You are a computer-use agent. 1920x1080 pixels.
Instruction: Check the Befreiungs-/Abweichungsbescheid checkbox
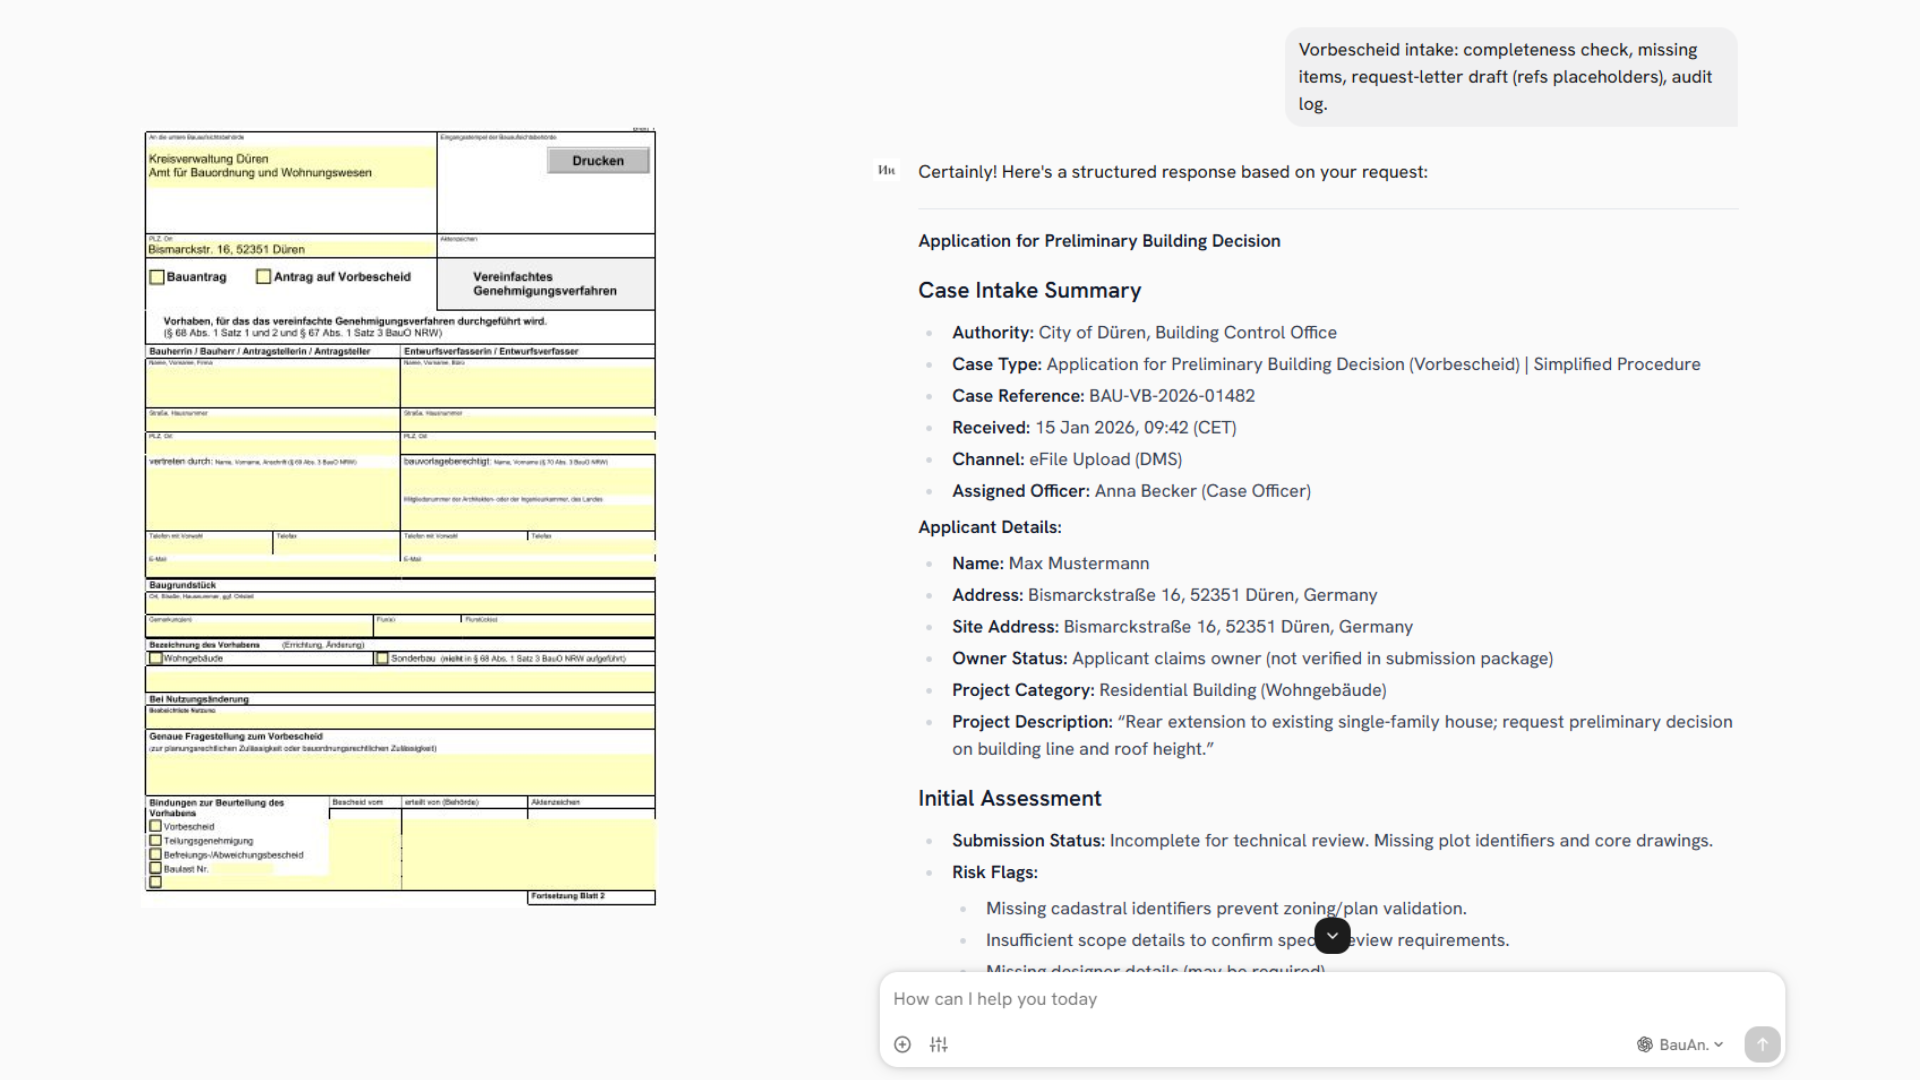[x=156, y=855]
